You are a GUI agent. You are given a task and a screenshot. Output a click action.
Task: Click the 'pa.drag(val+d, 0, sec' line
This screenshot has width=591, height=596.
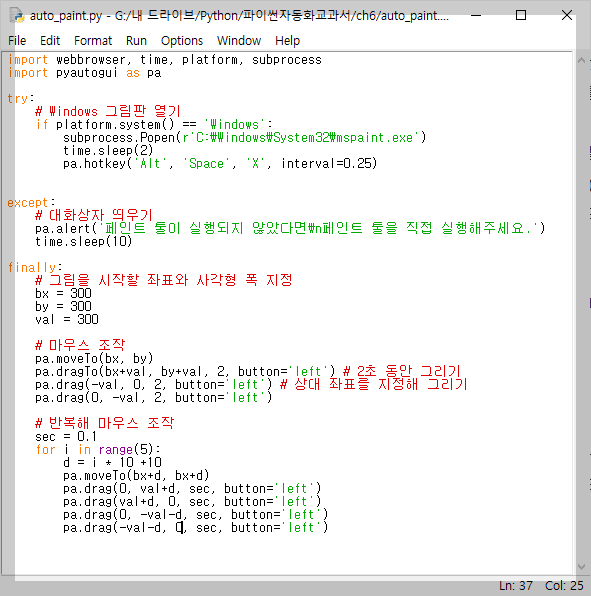pyautogui.click(x=192, y=501)
